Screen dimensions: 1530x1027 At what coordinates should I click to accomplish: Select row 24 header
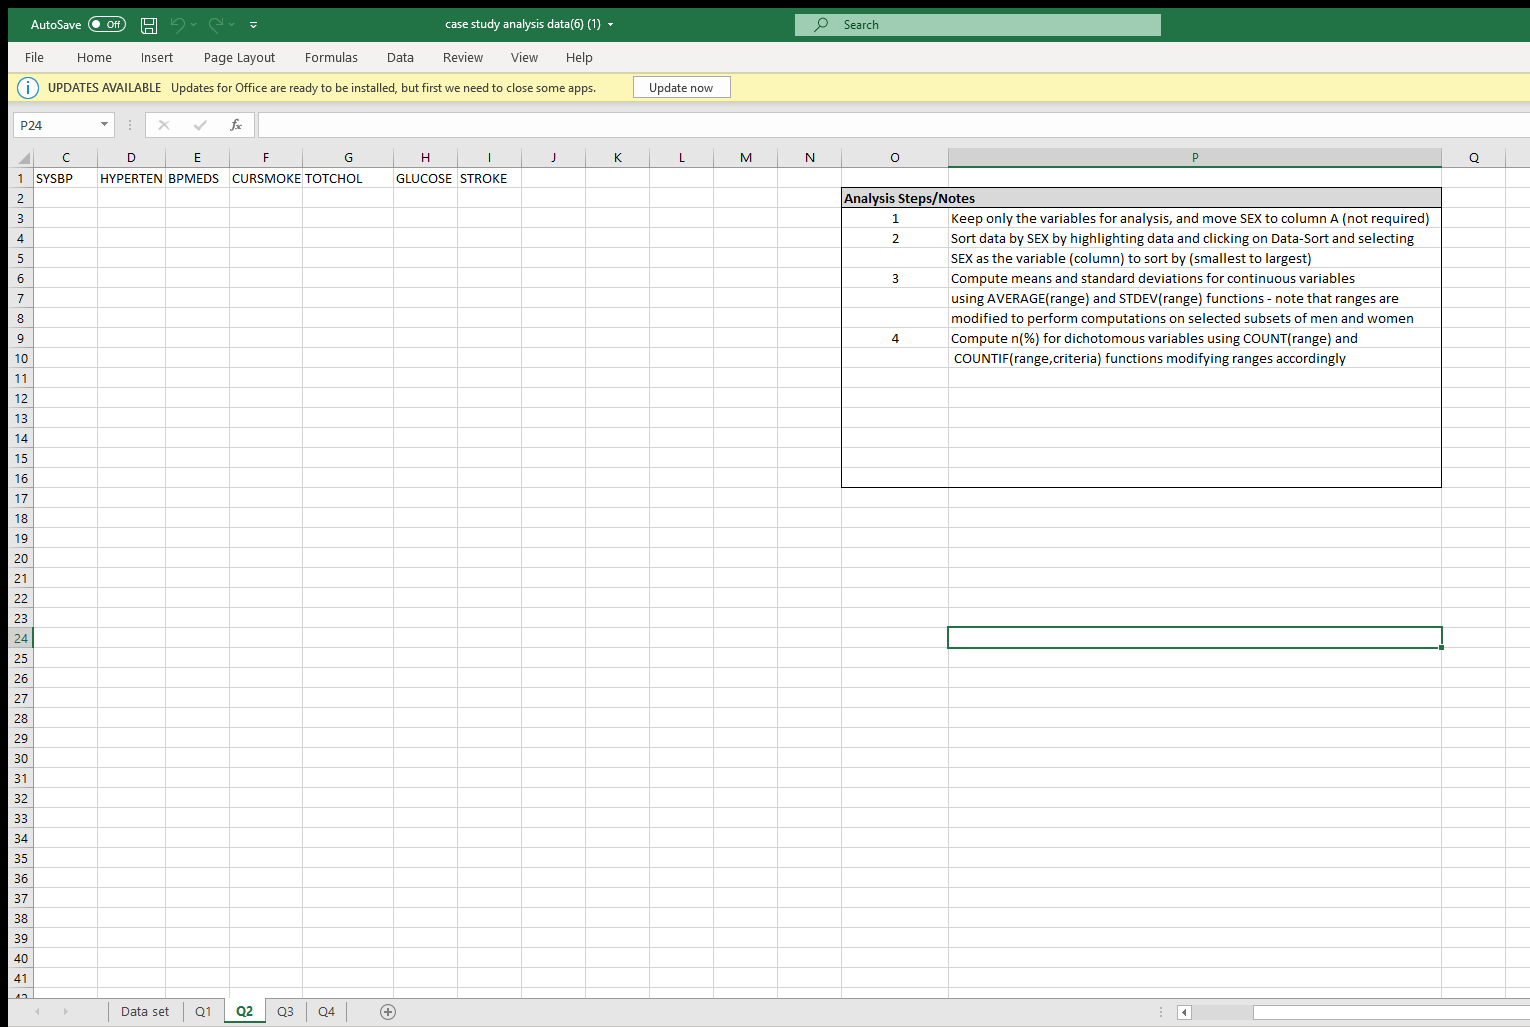(21, 638)
